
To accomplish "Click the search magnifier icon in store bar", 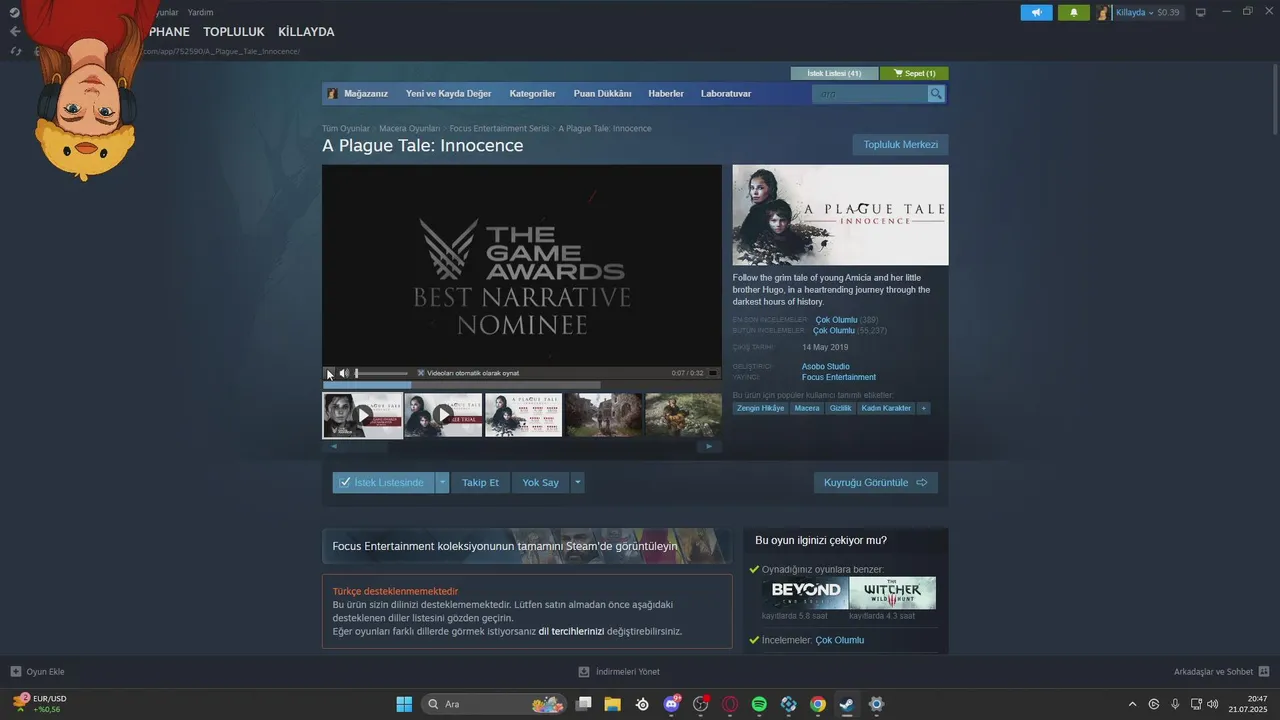I will pyautogui.click(x=936, y=94).
